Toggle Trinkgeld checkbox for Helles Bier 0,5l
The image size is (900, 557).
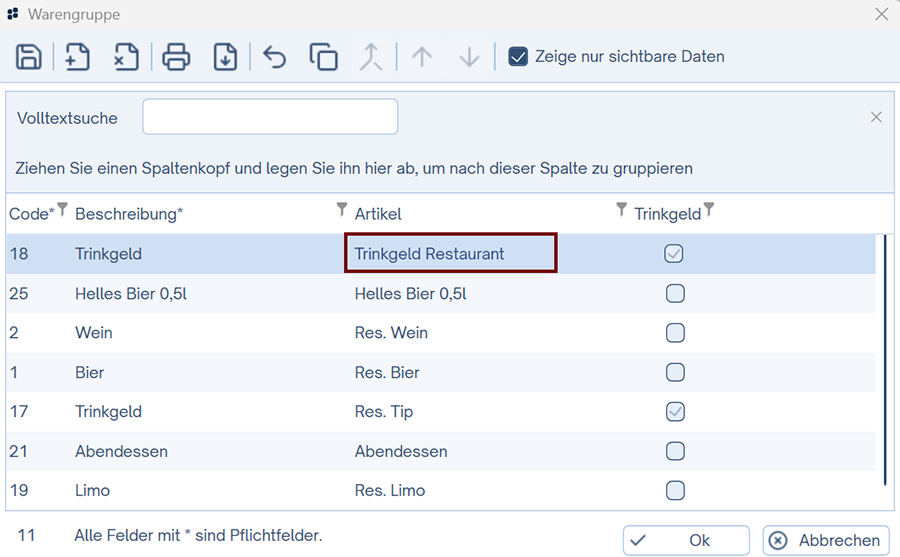click(x=675, y=294)
